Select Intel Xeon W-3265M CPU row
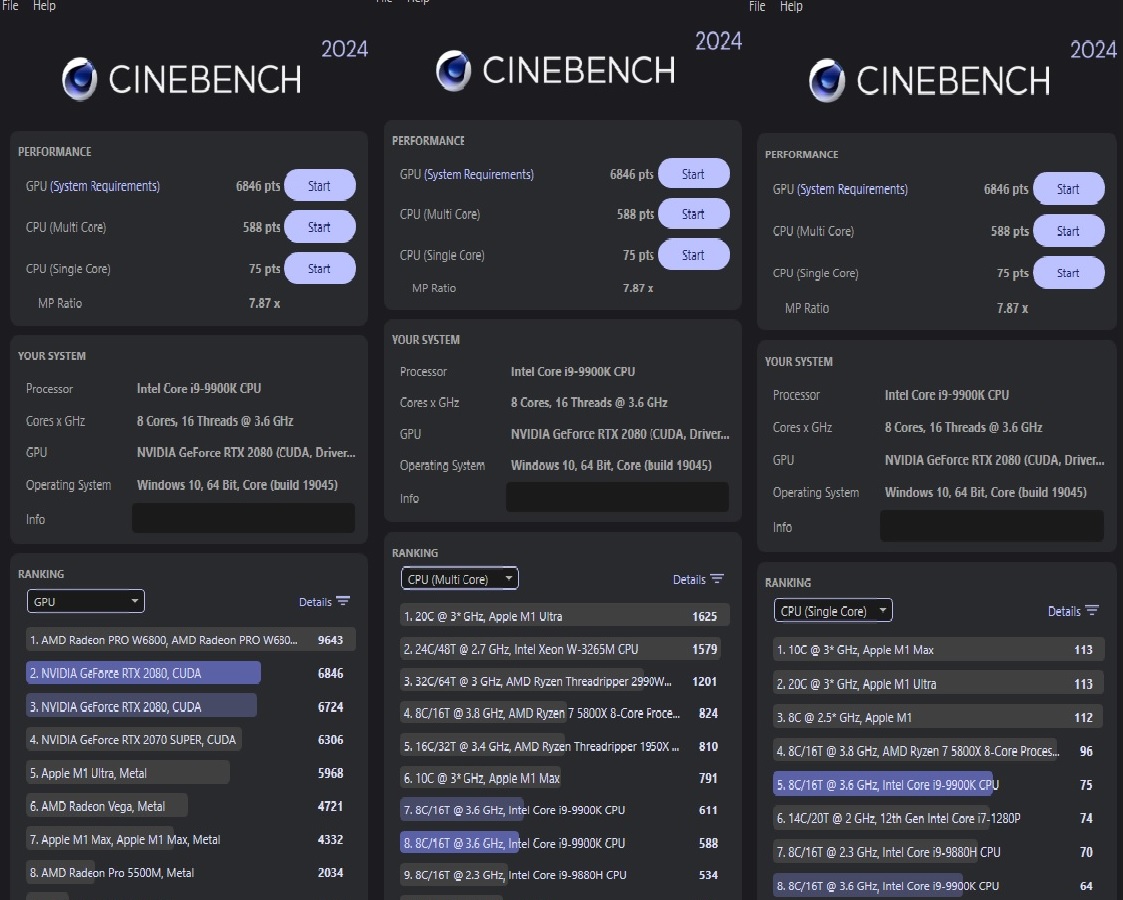The image size is (1123, 900). 564,649
